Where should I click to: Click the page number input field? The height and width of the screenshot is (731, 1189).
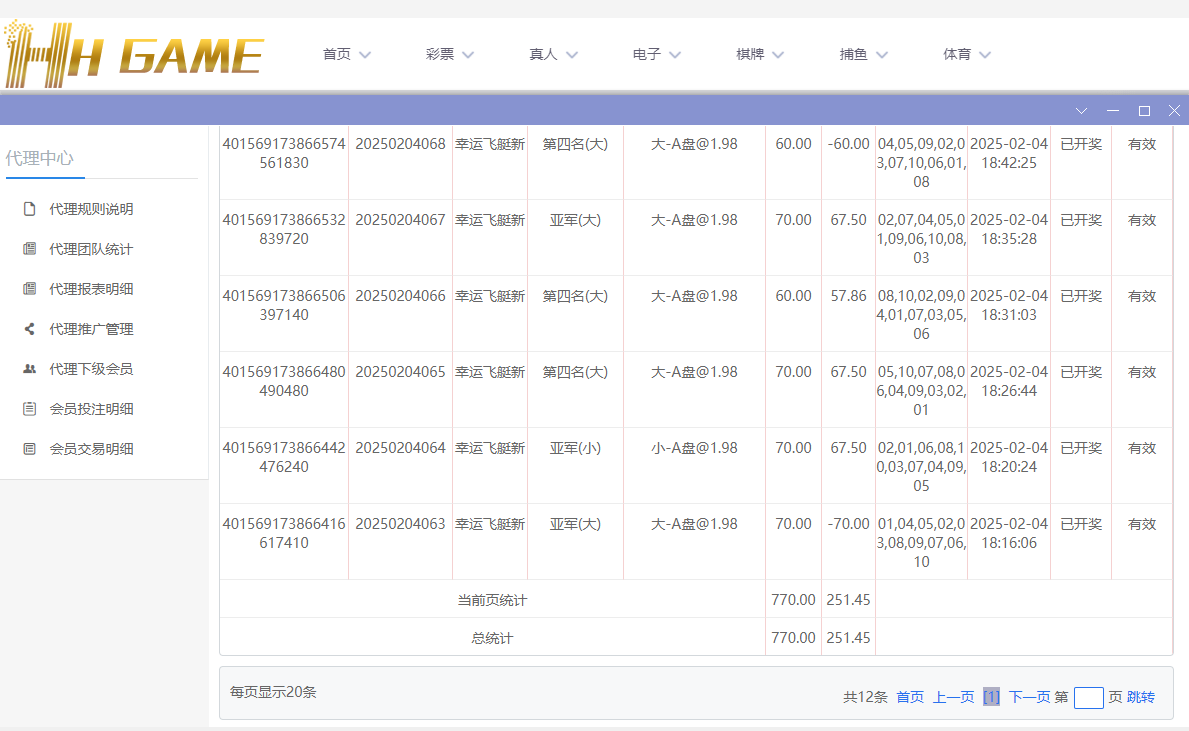click(x=1088, y=697)
